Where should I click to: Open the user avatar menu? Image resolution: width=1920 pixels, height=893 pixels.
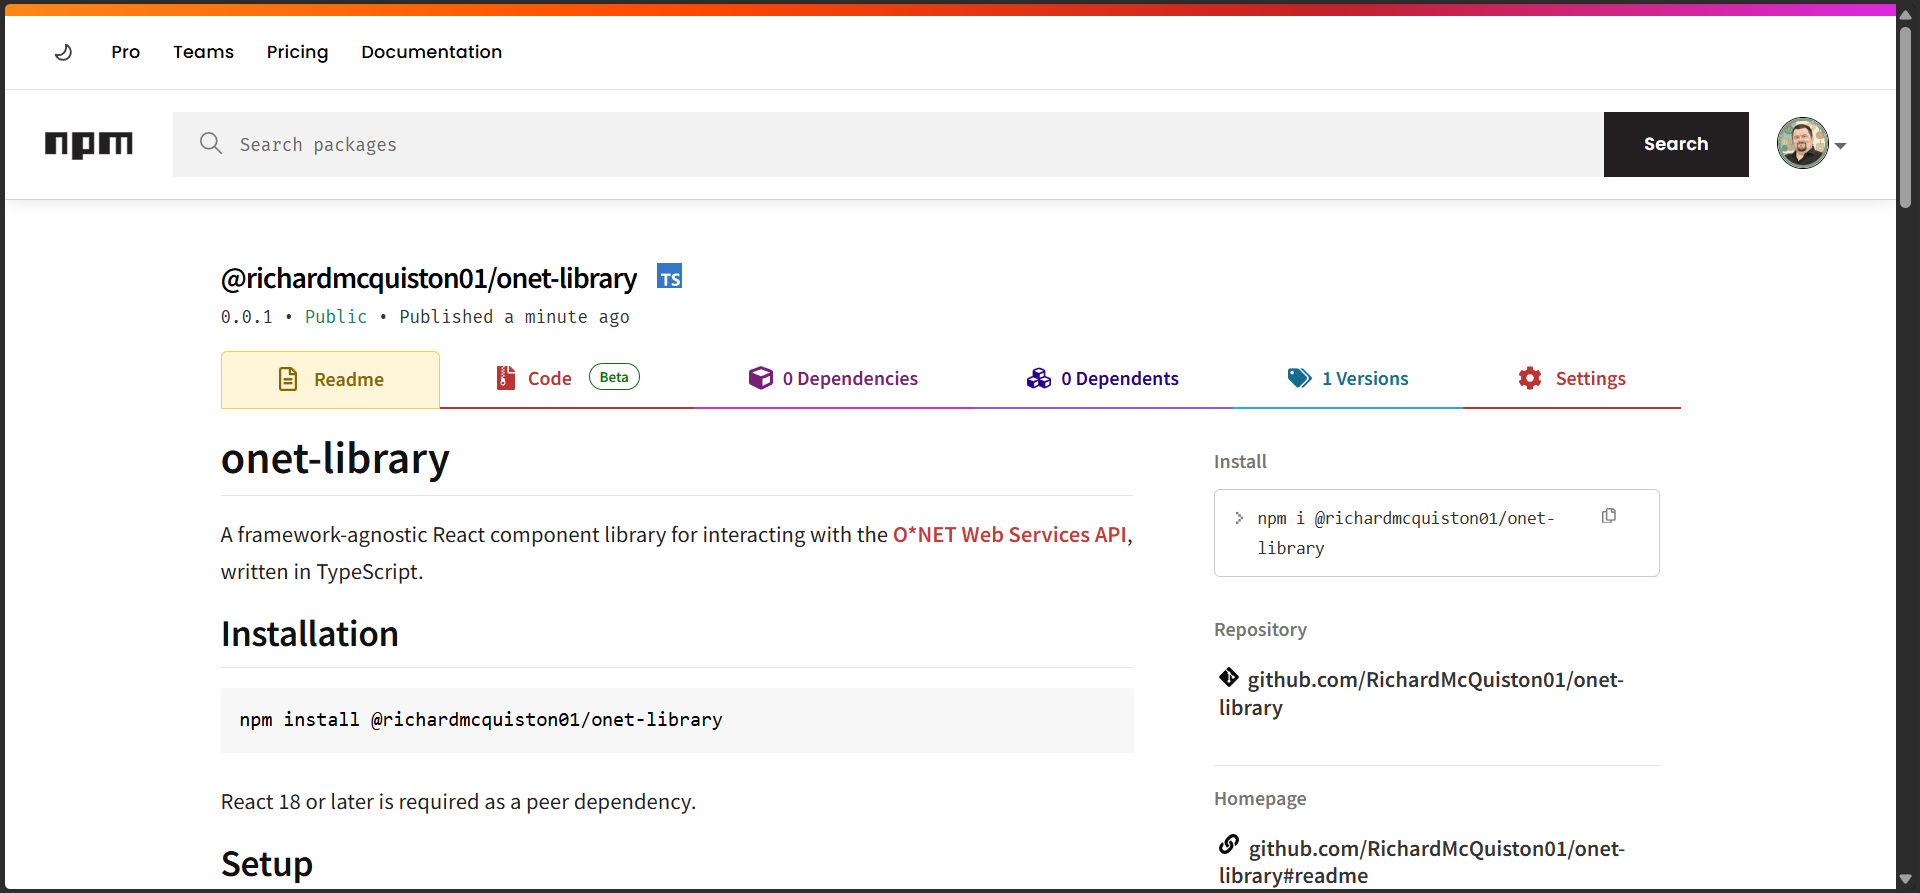pyautogui.click(x=1802, y=143)
